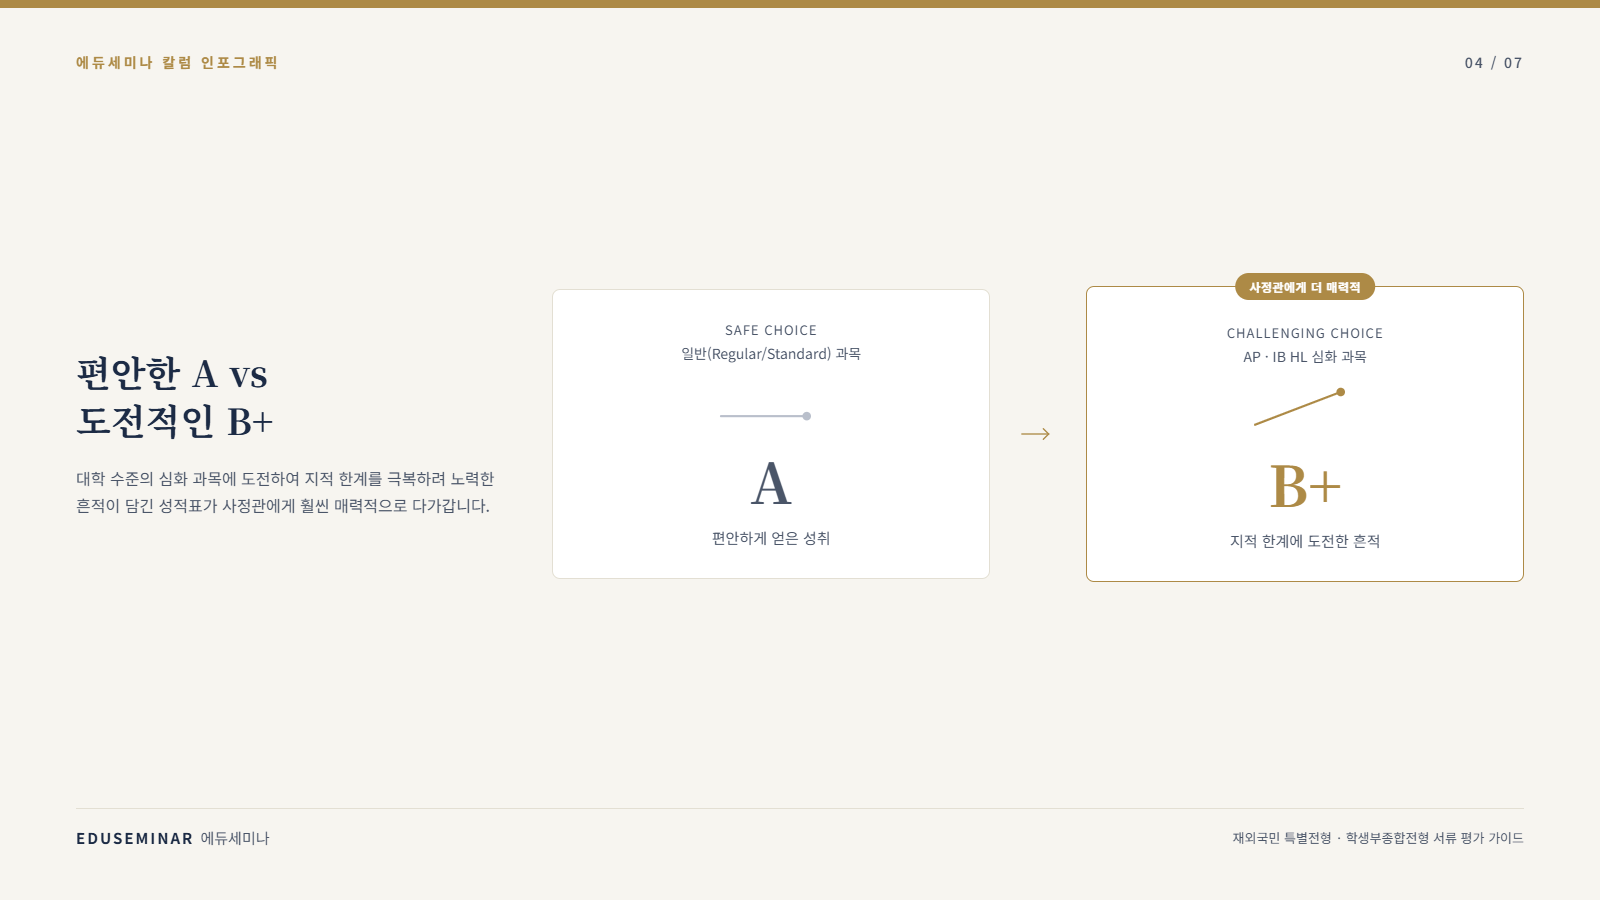Image resolution: width=1600 pixels, height=900 pixels.
Task: Click '일반(Regular/Standard) 과목' subtitle
Action: (x=771, y=354)
